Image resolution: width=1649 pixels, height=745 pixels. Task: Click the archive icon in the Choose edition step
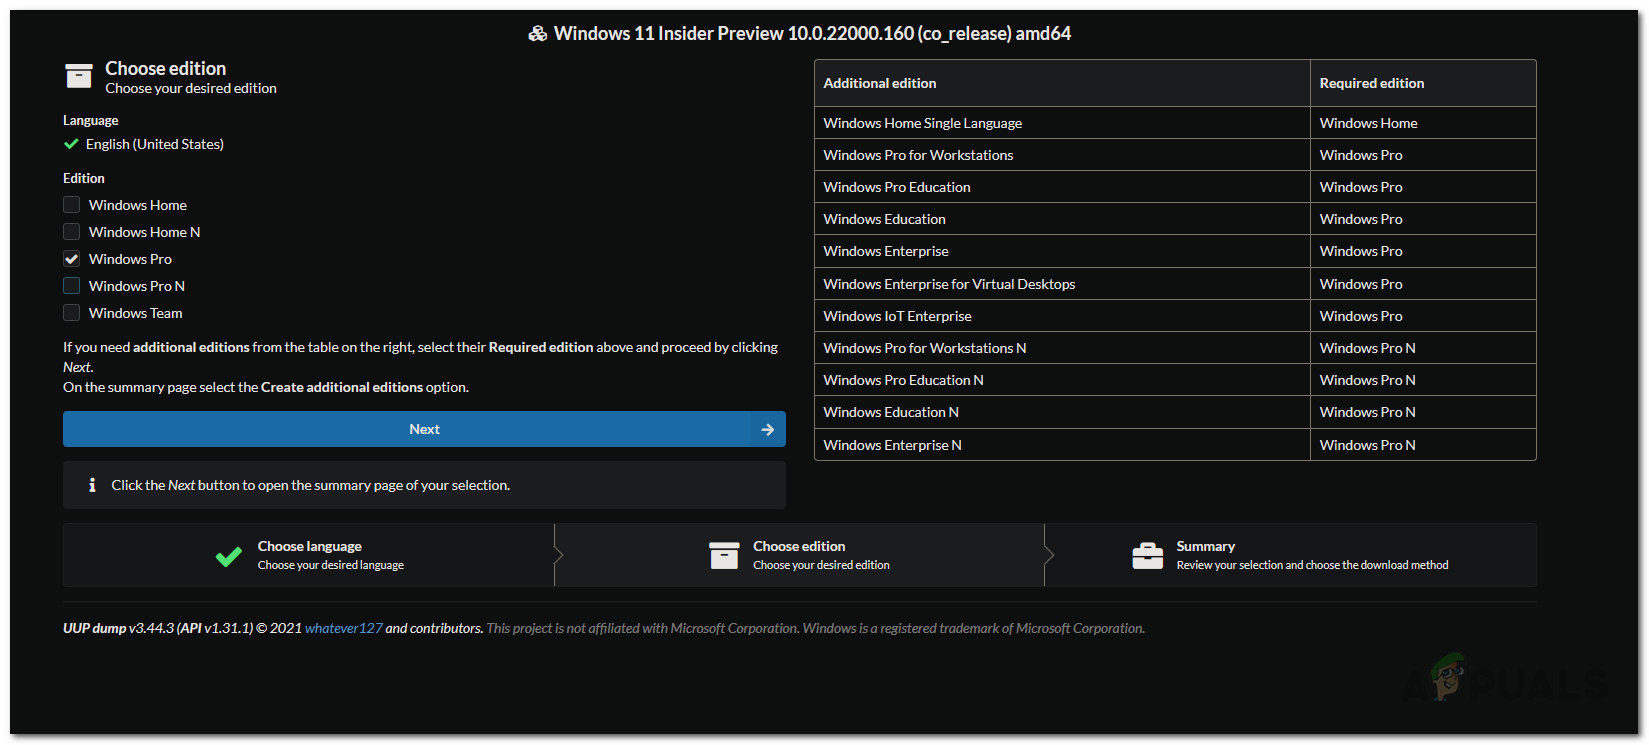(x=724, y=555)
